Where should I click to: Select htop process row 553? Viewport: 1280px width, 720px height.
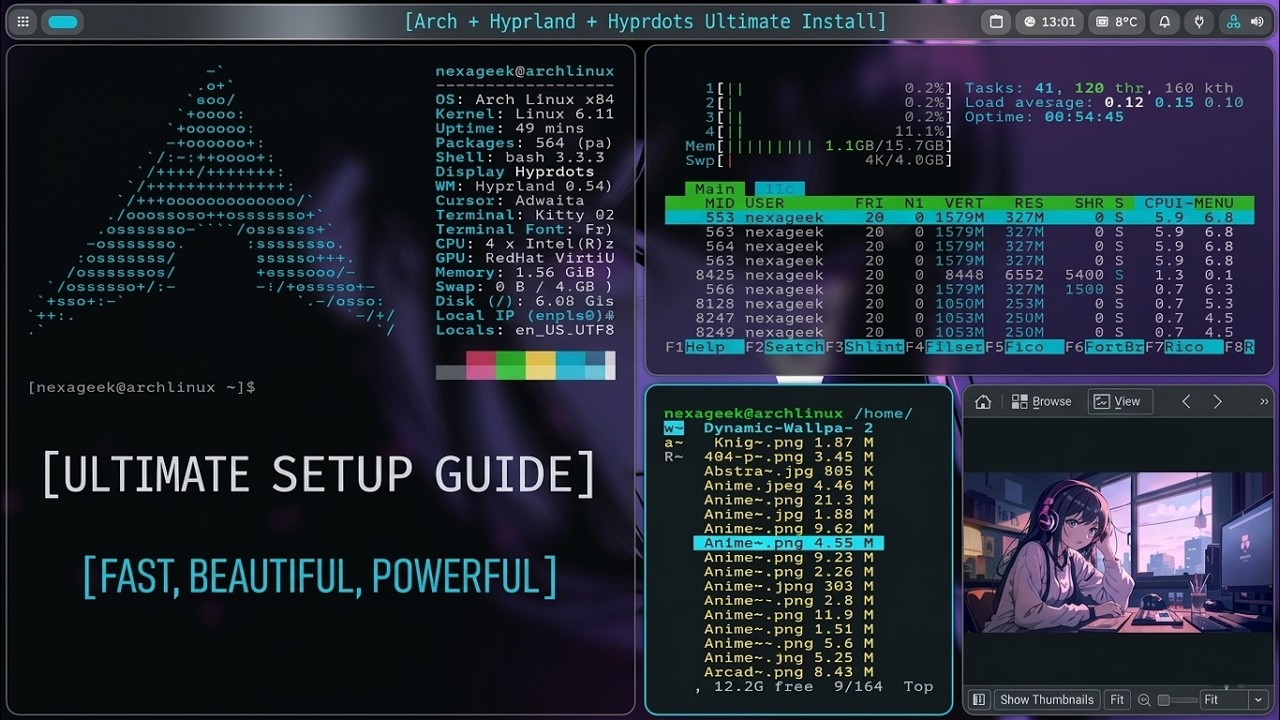[960, 217]
